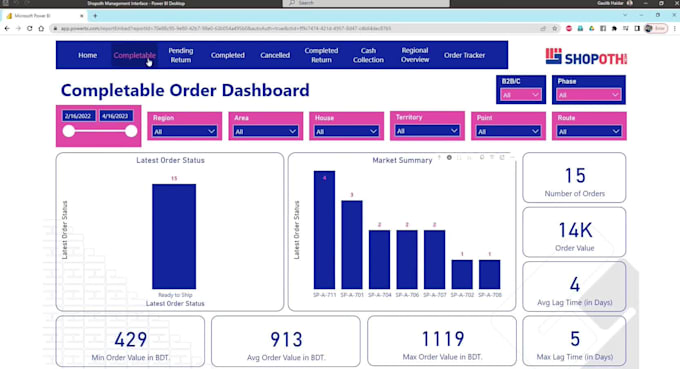Open focus mode for Market Summary
Image resolution: width=680 pixels, height=369 pixels.
(502, 158)
